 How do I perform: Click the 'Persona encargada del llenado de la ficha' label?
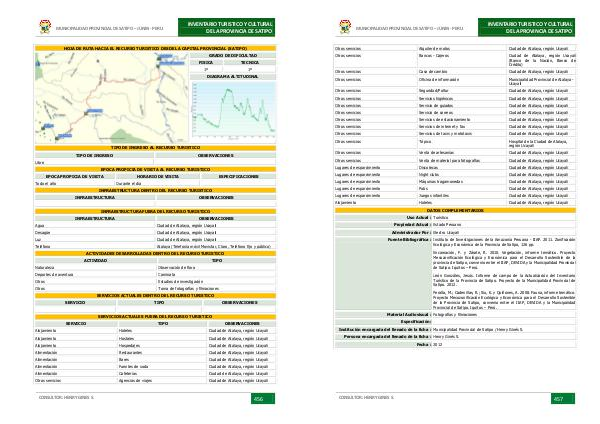click(x=387, y=337)
